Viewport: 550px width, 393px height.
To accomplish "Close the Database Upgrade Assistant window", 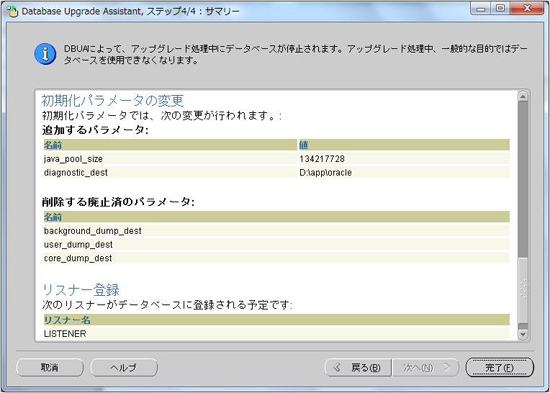I will [x=527, y=9].
